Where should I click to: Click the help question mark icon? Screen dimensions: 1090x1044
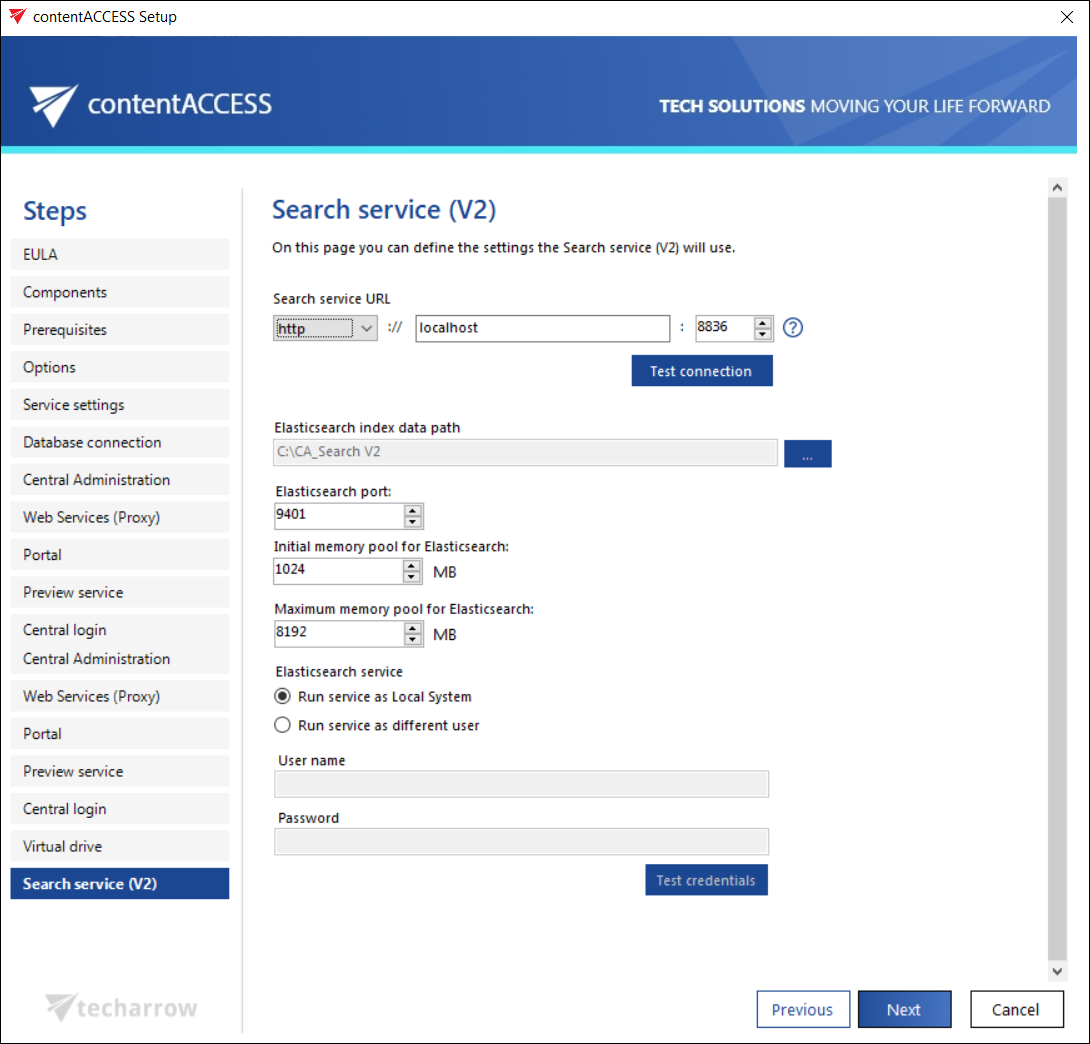793,328
